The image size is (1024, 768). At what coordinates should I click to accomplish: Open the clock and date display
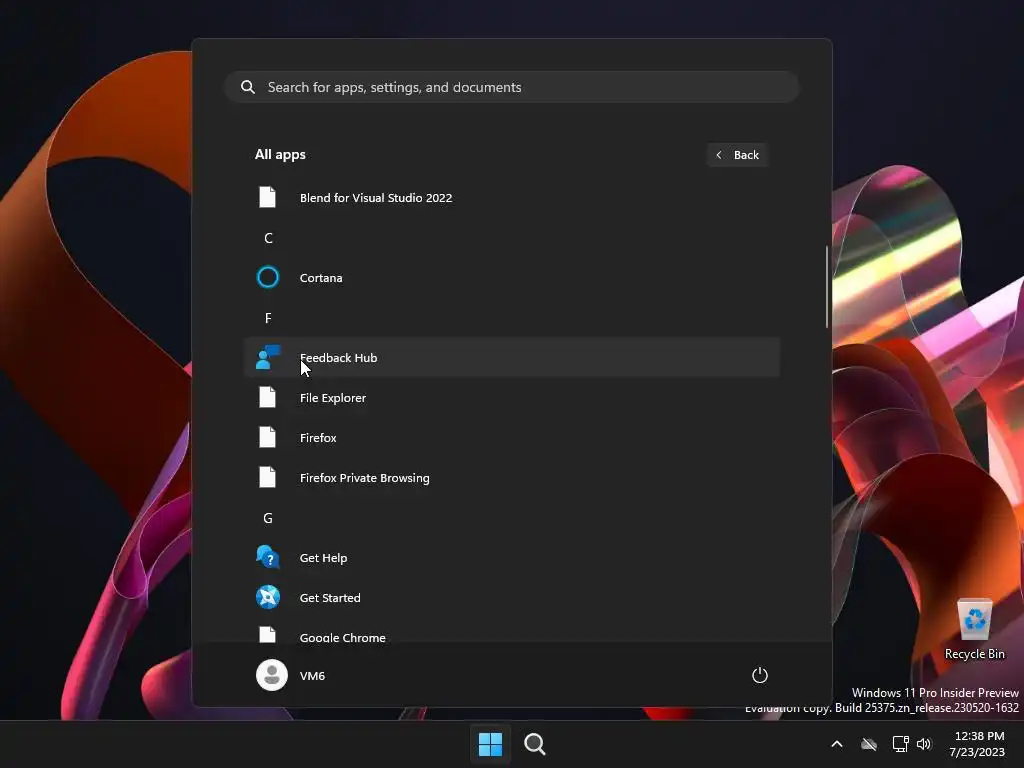(x=978, y=744)
